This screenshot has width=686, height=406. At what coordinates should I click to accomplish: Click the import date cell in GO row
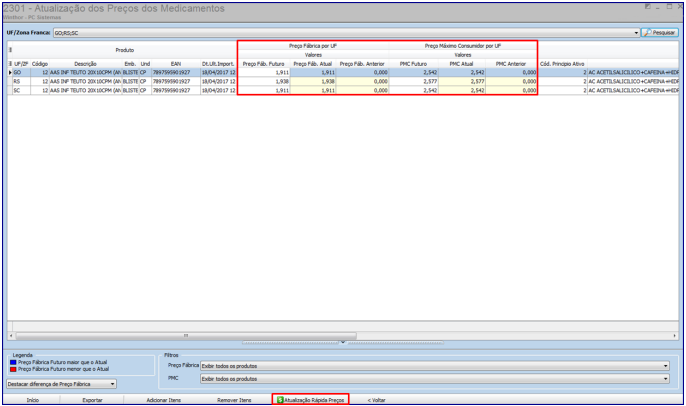pos(218,73)
